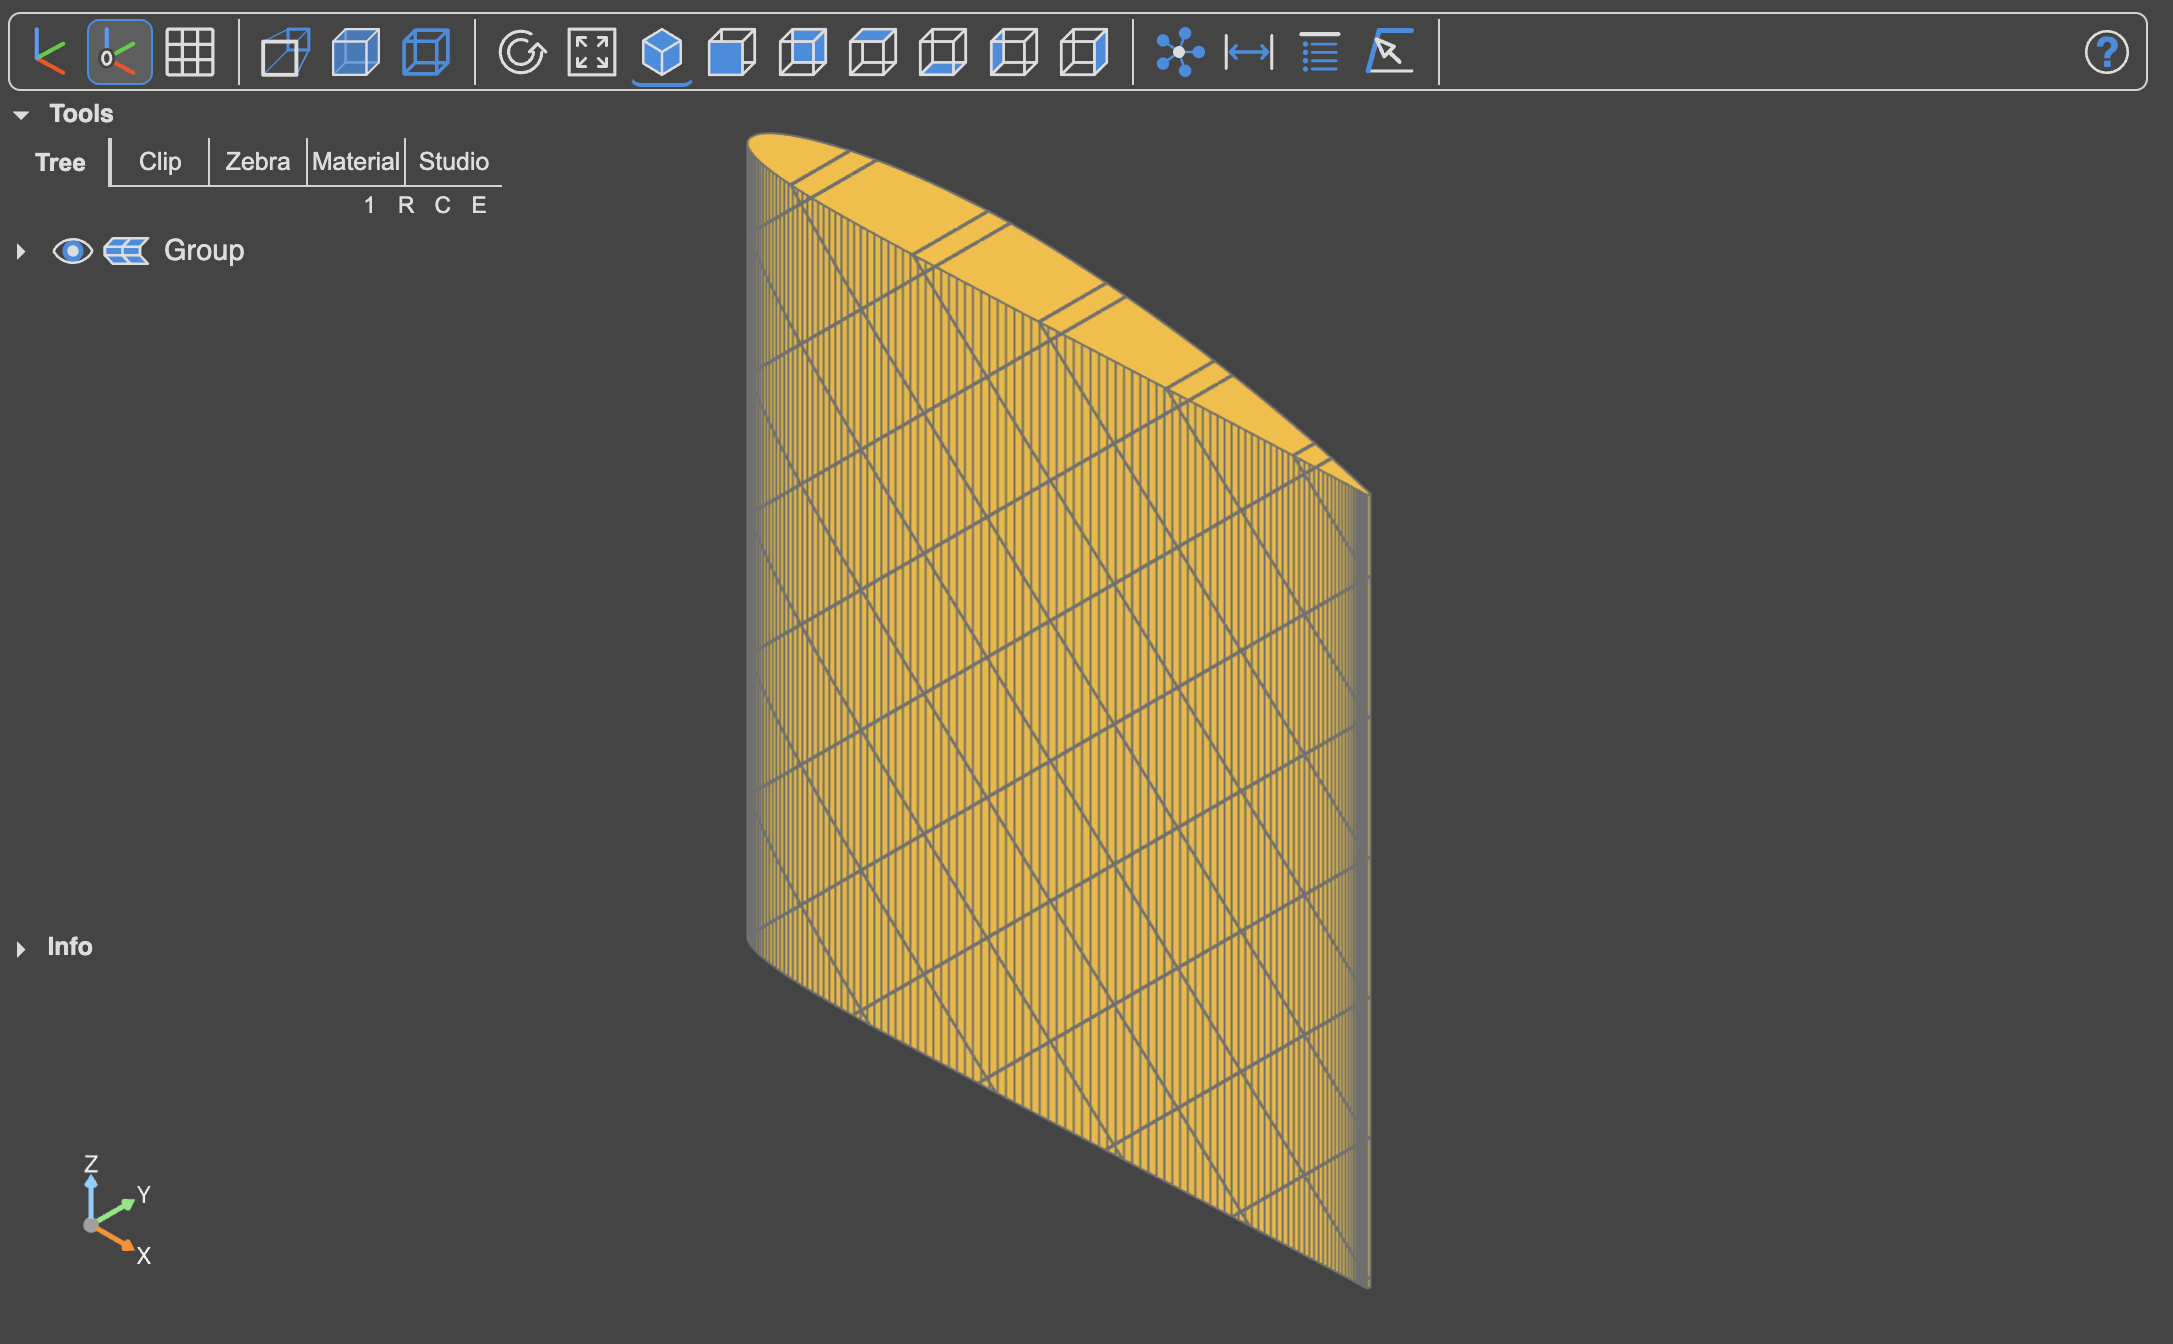
Task: Click the 'R' tree root button
Action: coord(406,205)
